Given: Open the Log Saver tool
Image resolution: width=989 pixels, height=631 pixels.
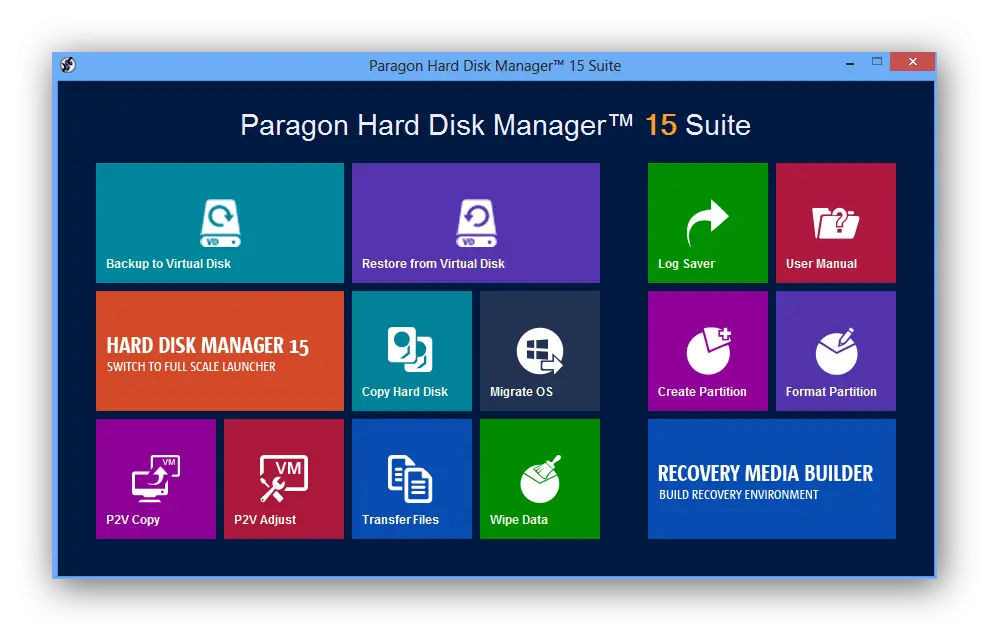Looking at the screenshot, I should [708, 223].
